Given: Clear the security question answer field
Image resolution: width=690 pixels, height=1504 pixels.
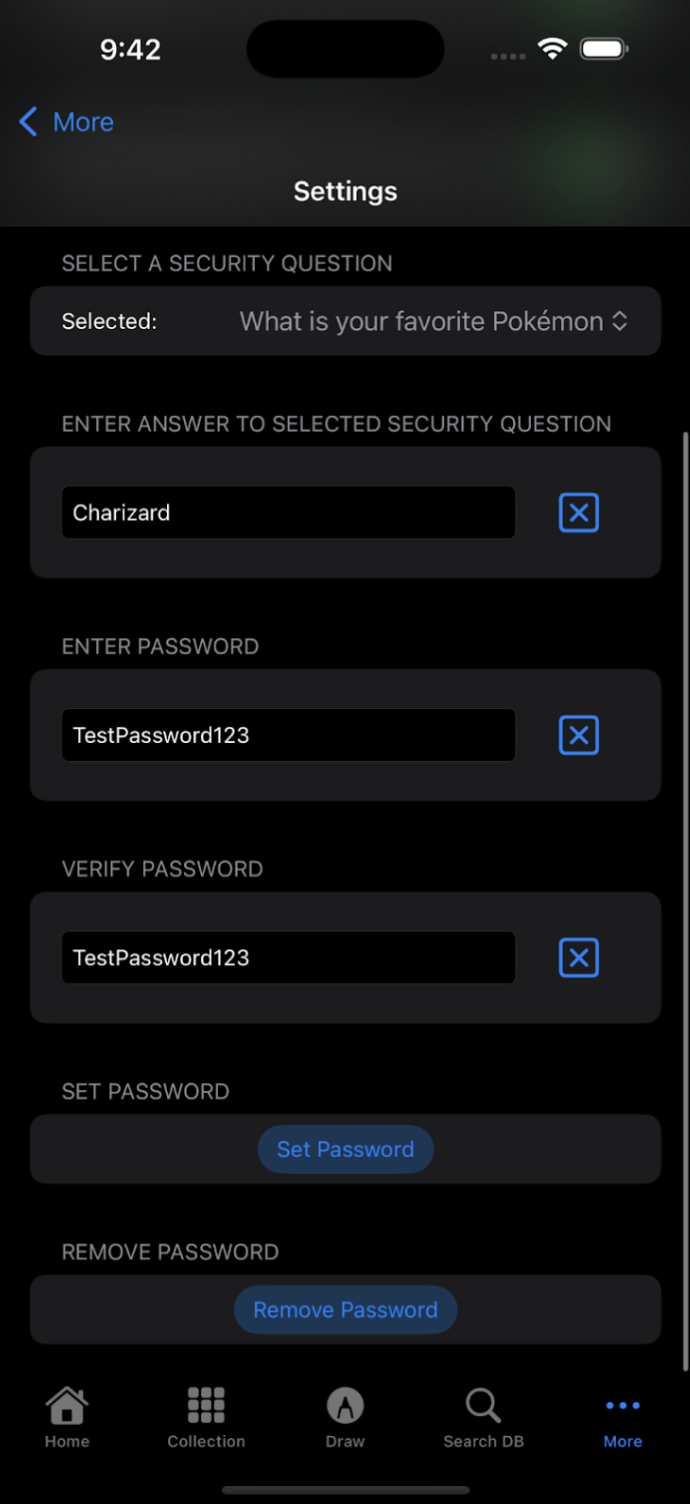Looking at the screenshot, I should [578, 512].
